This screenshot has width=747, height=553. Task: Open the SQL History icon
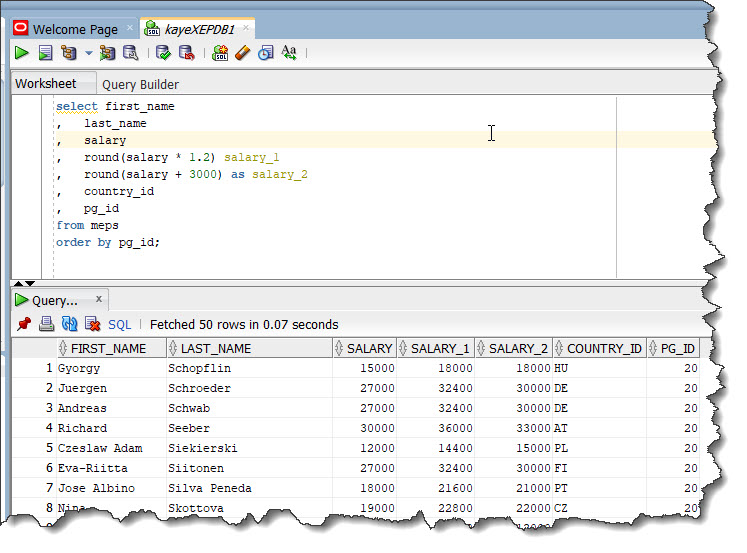(x=266, y=53)
